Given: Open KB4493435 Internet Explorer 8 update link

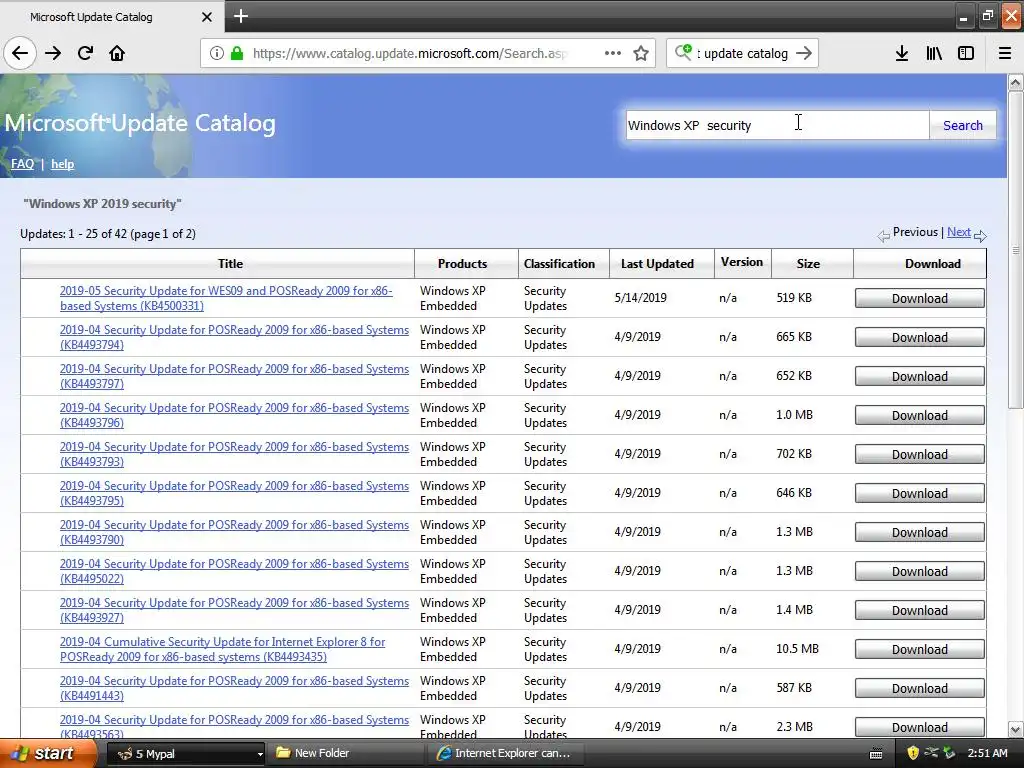Looking at the screenshot, I should 222,649.
